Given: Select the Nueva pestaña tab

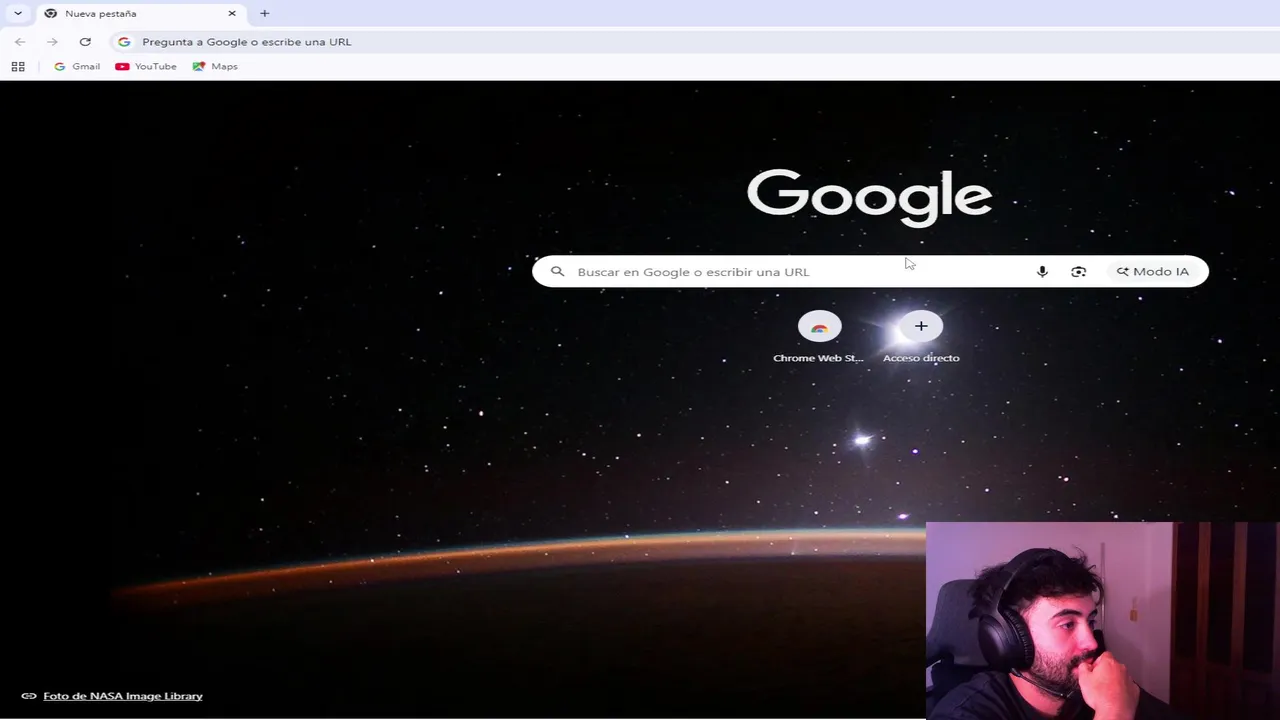Looking at the screenshot, I should coord(140,13).
